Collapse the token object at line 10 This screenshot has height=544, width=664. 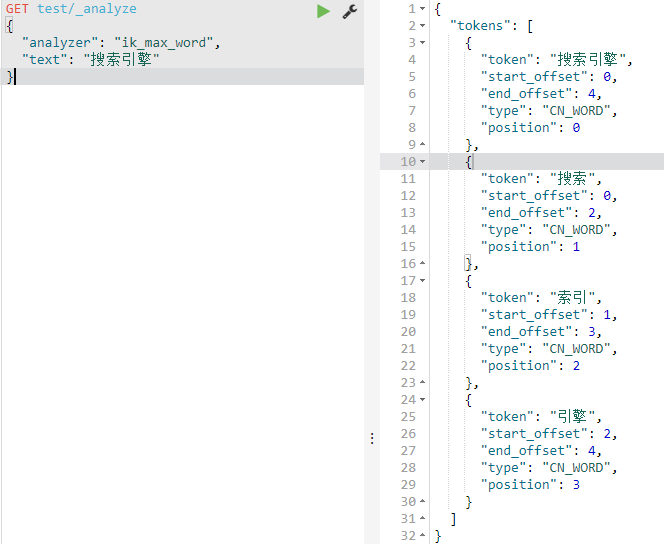pyautogui.click(x=423, y=162)
